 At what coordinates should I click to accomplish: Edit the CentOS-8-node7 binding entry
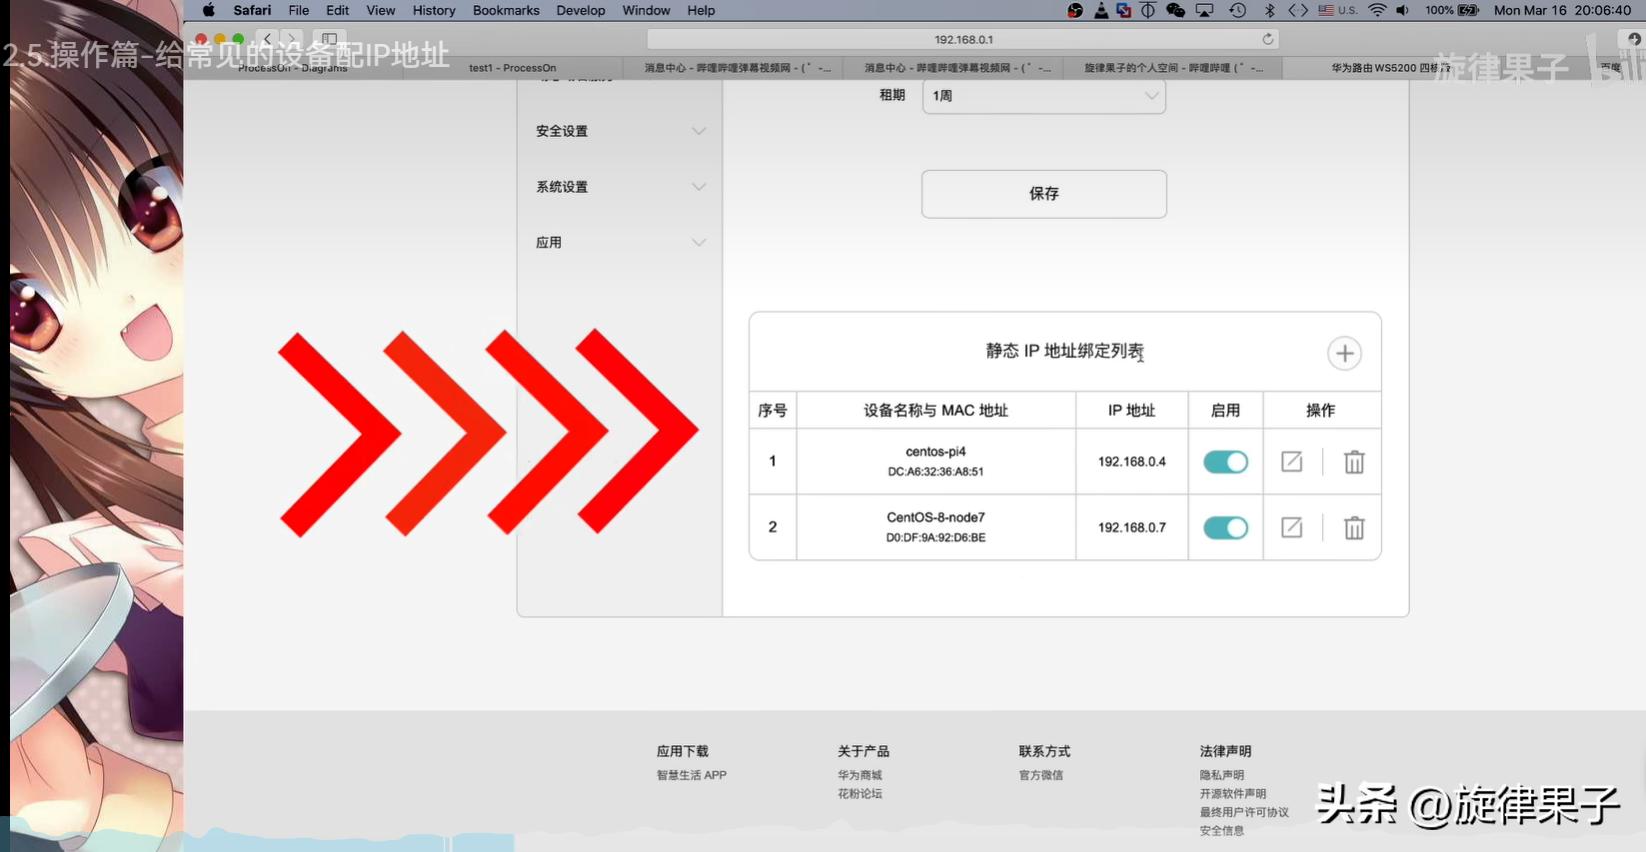click(x=1292, y=527)
